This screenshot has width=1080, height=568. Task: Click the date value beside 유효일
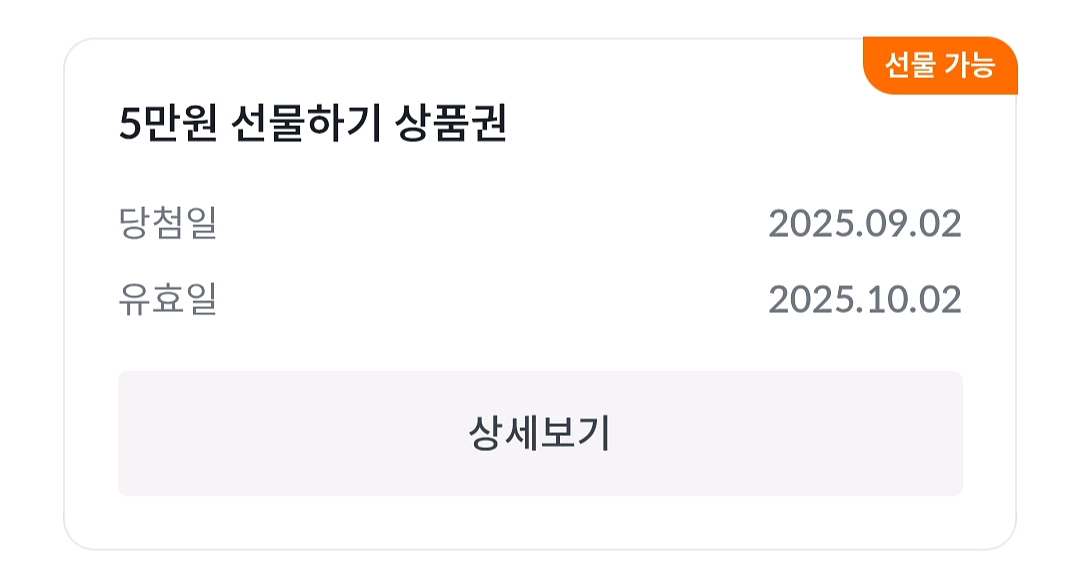tap(864, 299)
